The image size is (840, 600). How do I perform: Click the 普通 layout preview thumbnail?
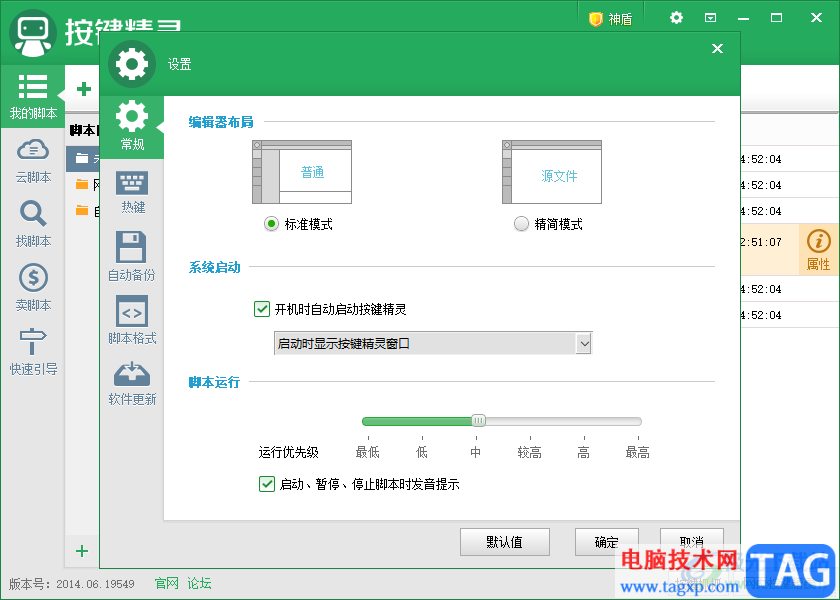point(302,172)
